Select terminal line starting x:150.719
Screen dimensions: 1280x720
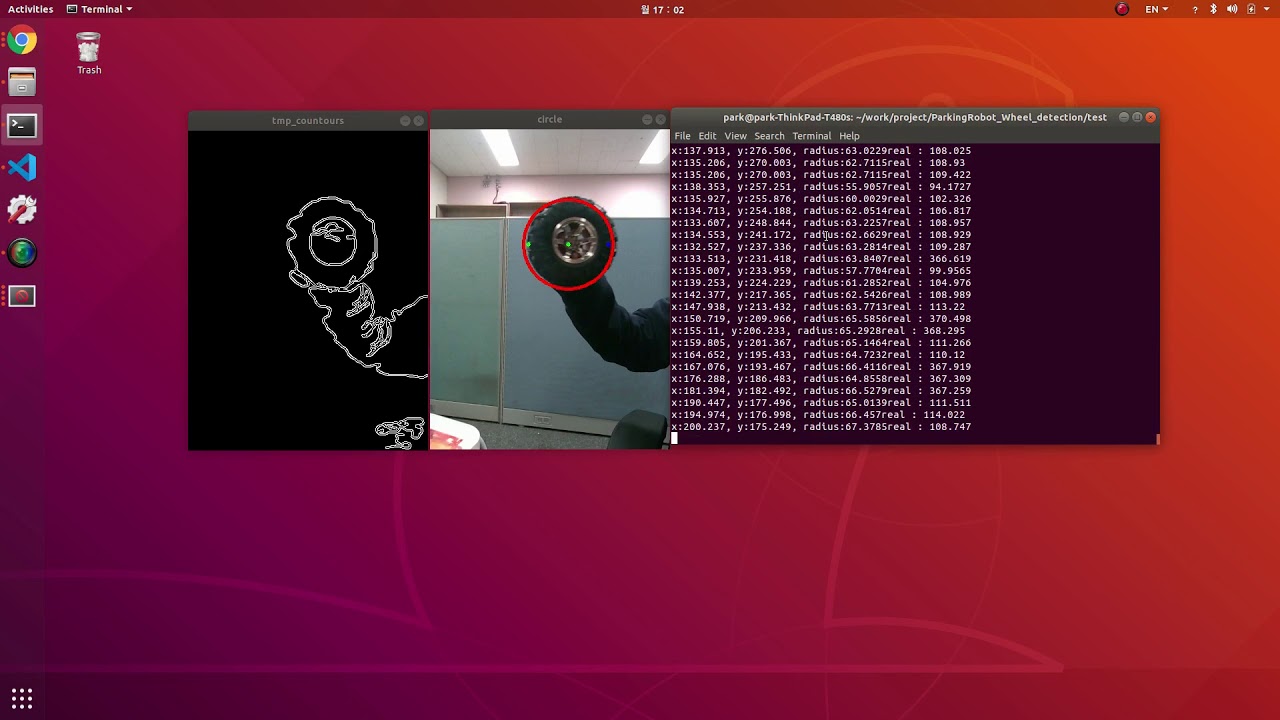point(821,318)
